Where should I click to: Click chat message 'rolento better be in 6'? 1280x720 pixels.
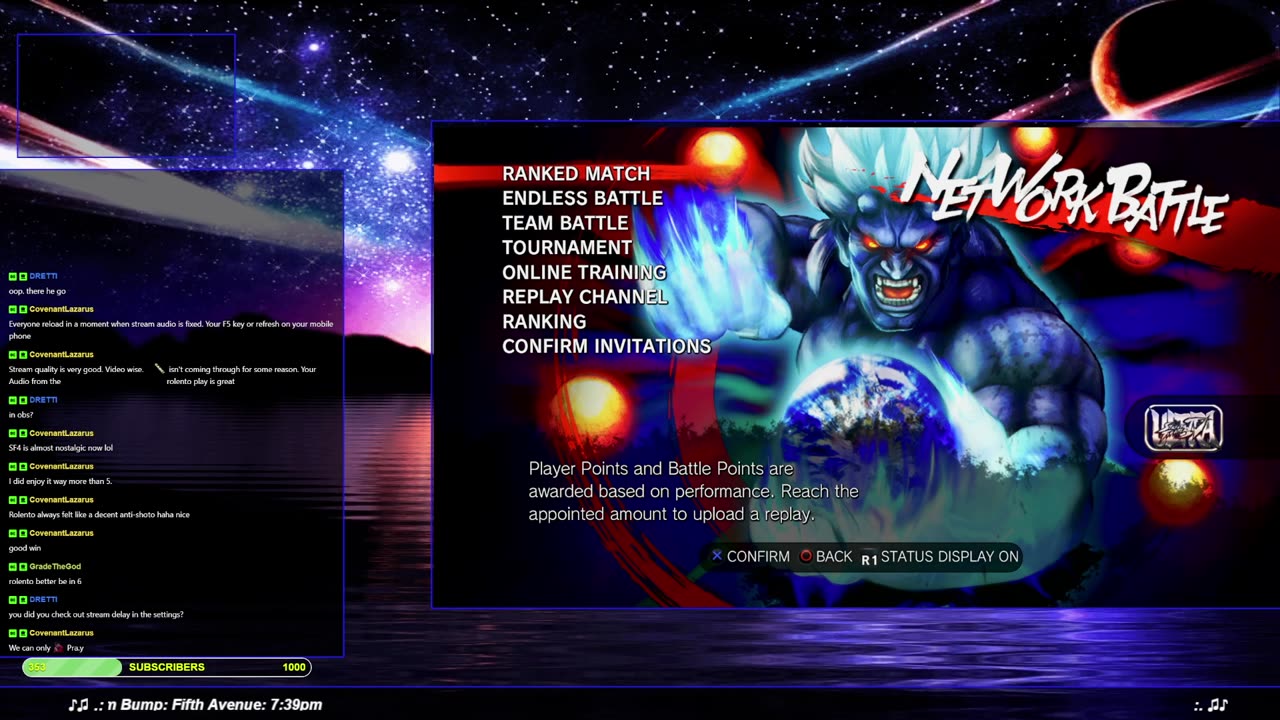click(45, 581)
